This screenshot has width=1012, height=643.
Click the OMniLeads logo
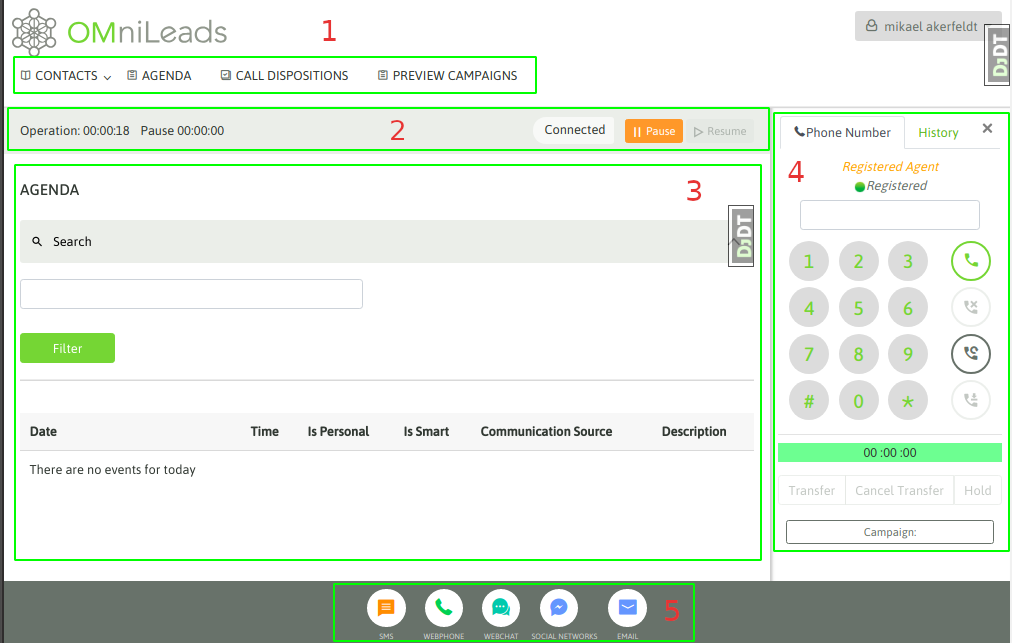(120, 32)
